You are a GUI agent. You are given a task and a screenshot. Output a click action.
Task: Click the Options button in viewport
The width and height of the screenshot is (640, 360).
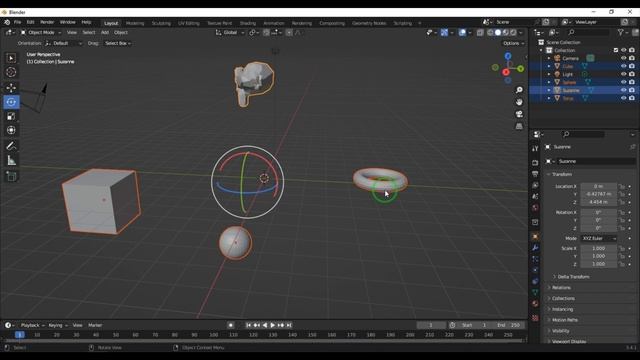[513, 43]
